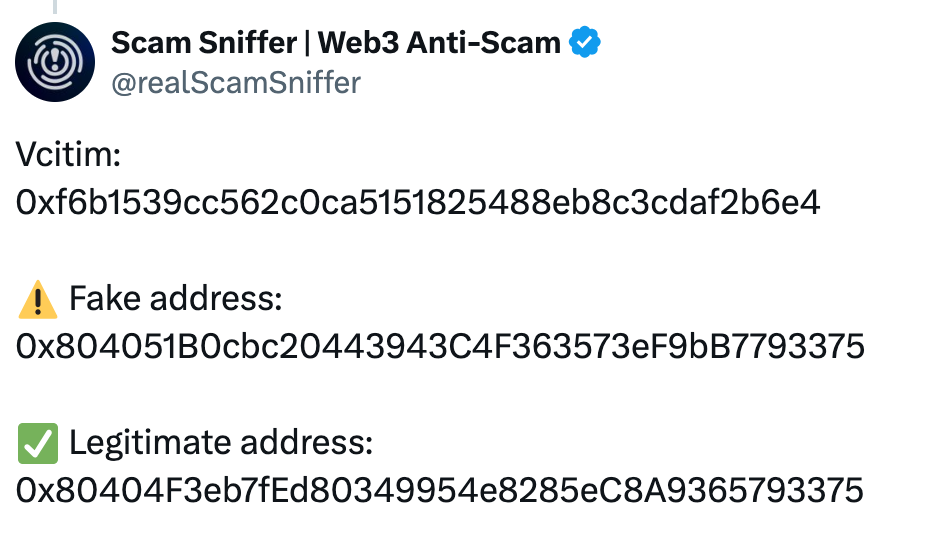Click the blue verified badge

point(584,43)
